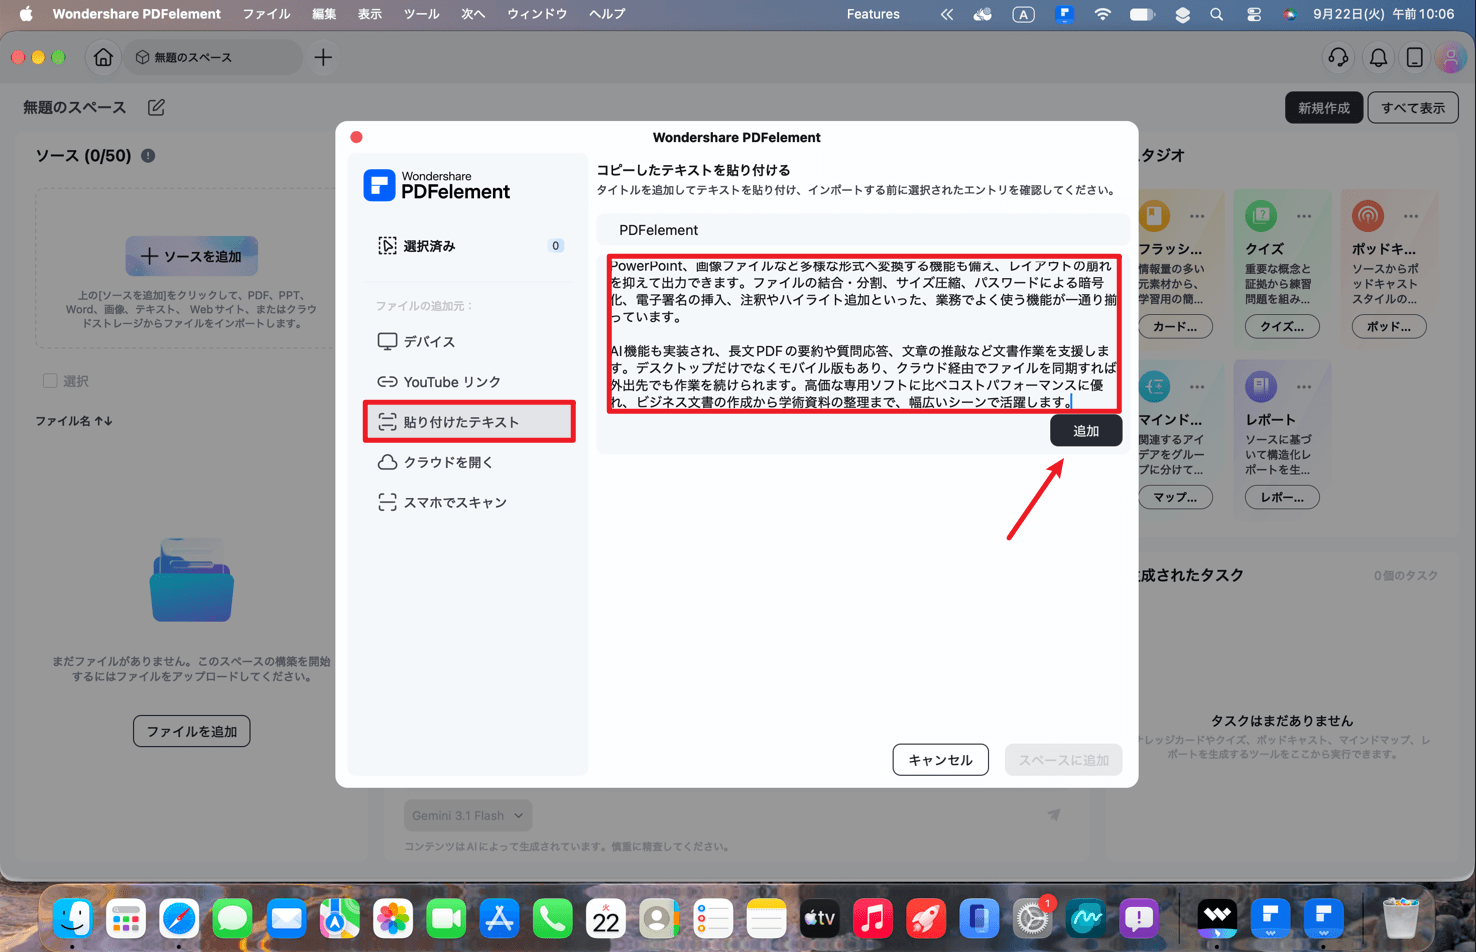
Task: Click the edit space name pencil icon
Action: [156, 107]
